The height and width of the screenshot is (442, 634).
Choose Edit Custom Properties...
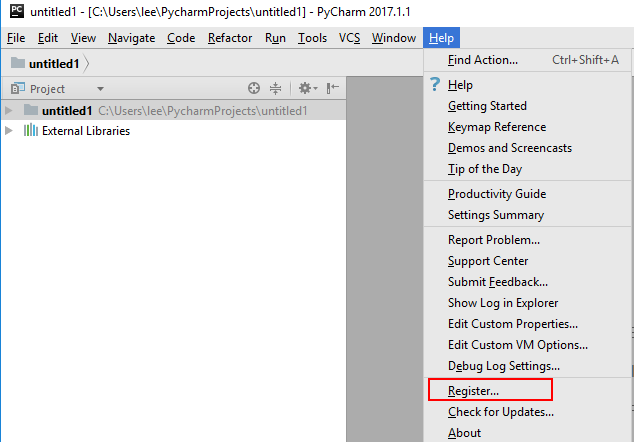[528, 324]
